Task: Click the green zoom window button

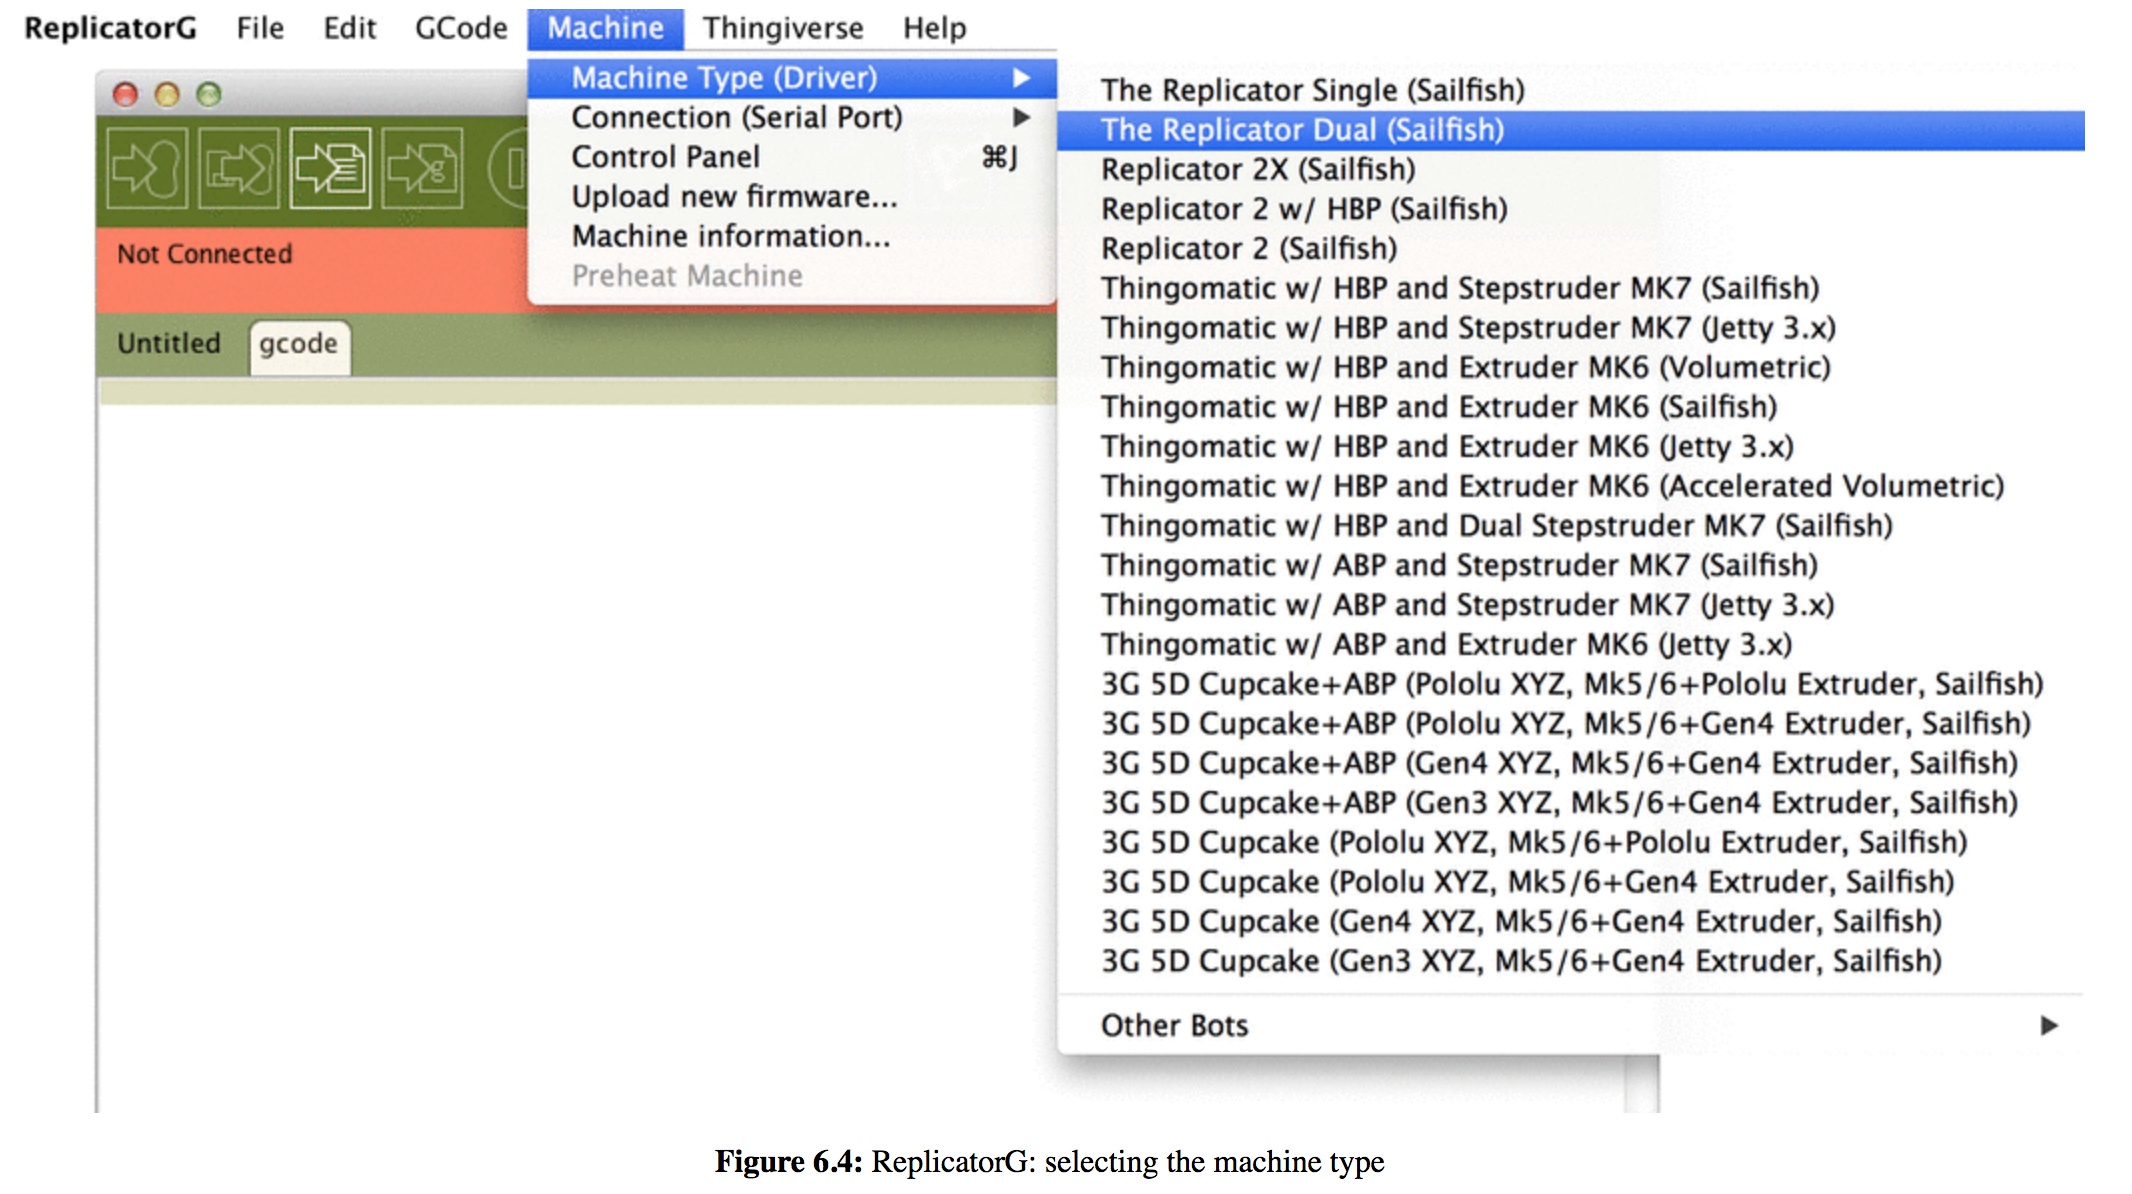Action: click(209, 94)
